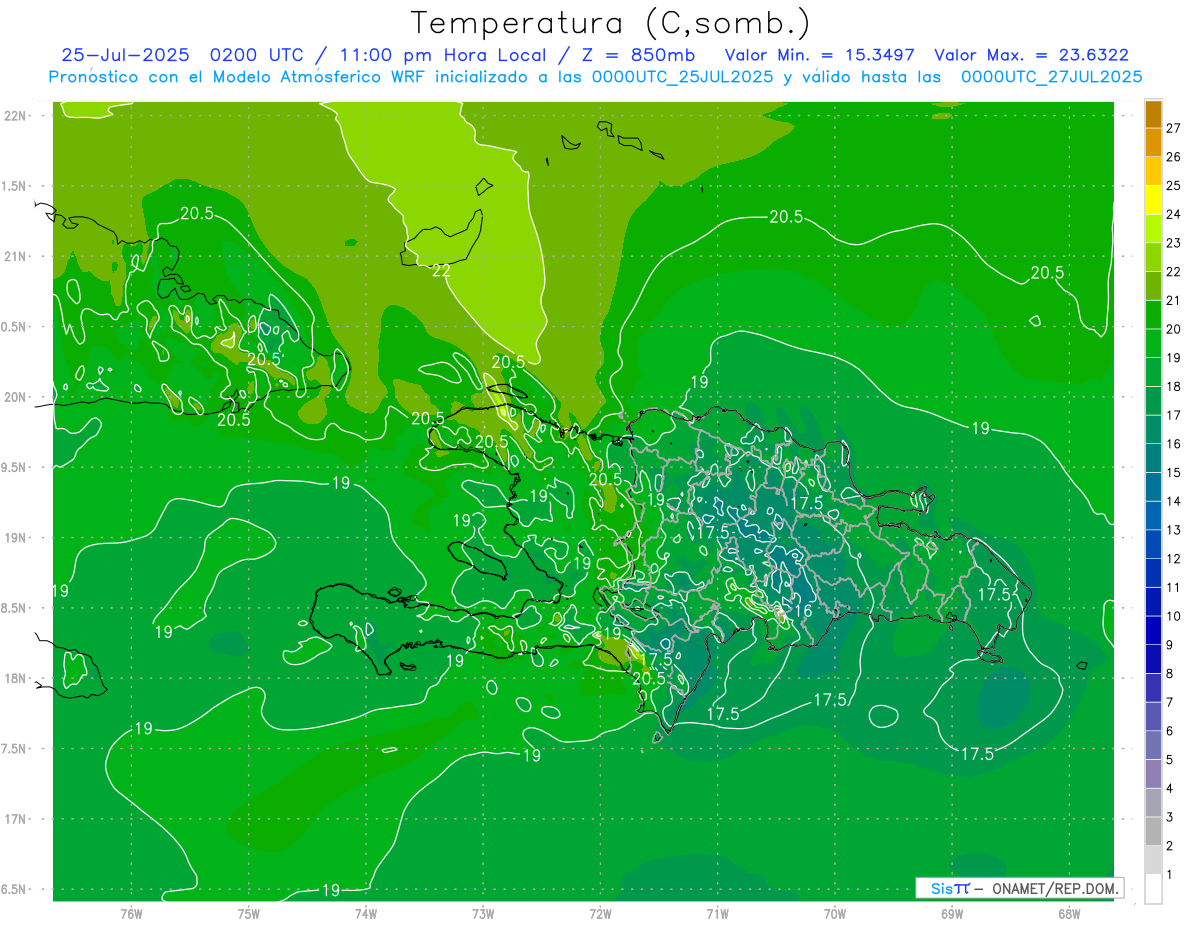
Task: Select valid-until time '0000UTC_27JUL2025'
Action: point(1051,77)
